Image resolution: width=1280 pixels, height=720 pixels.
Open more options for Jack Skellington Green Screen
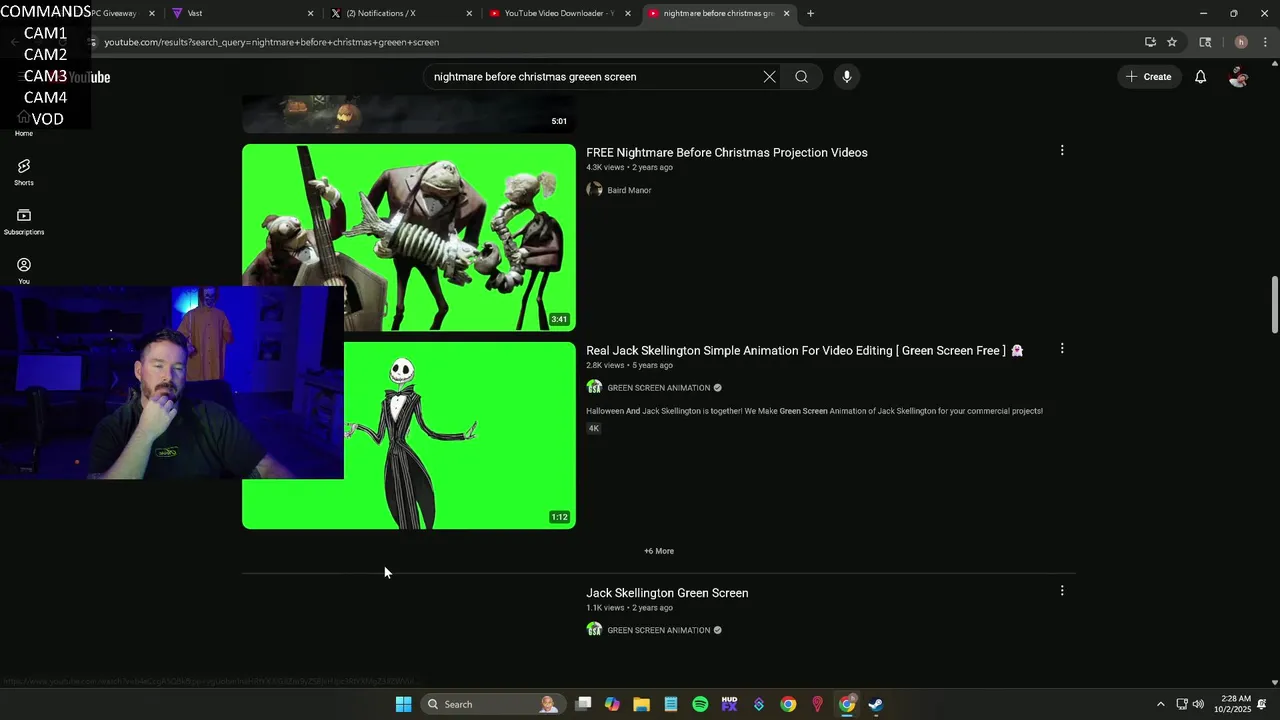pos(1062,591)
